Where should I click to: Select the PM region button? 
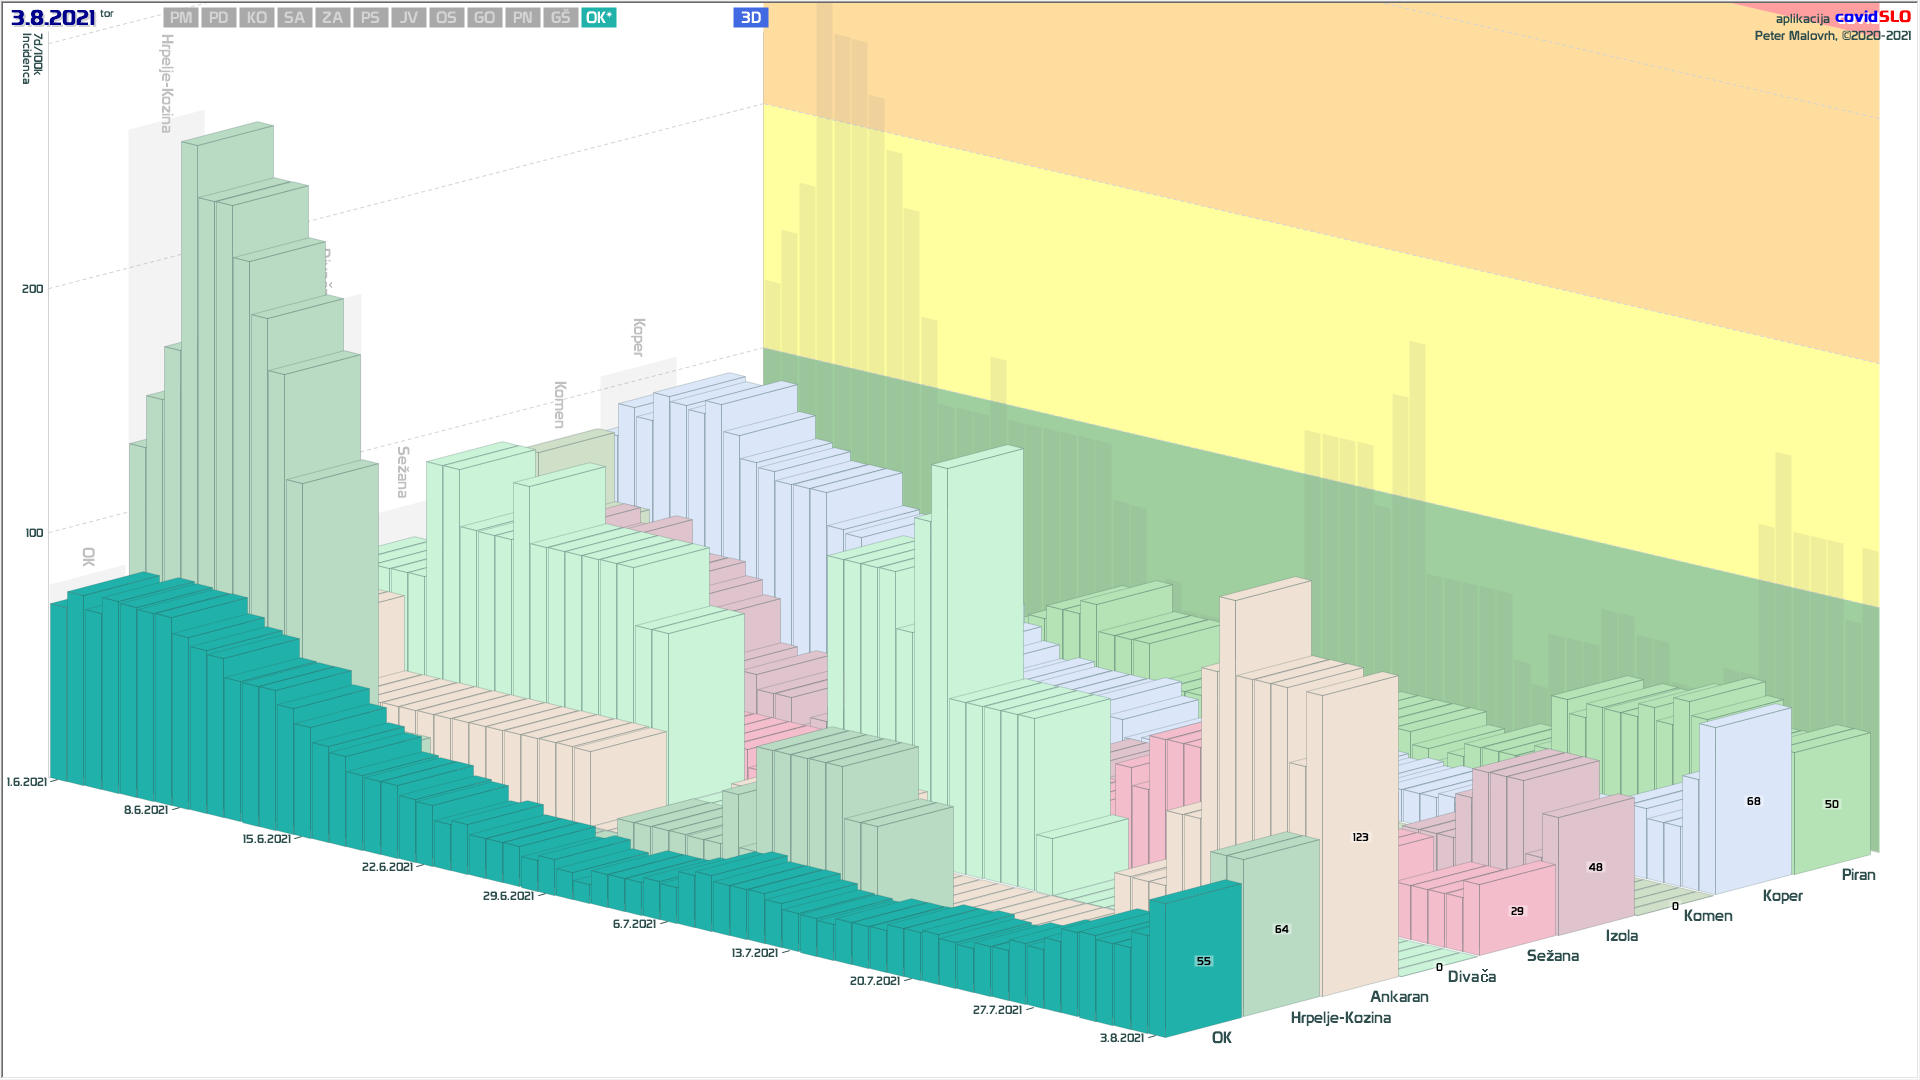click(181, 18)
